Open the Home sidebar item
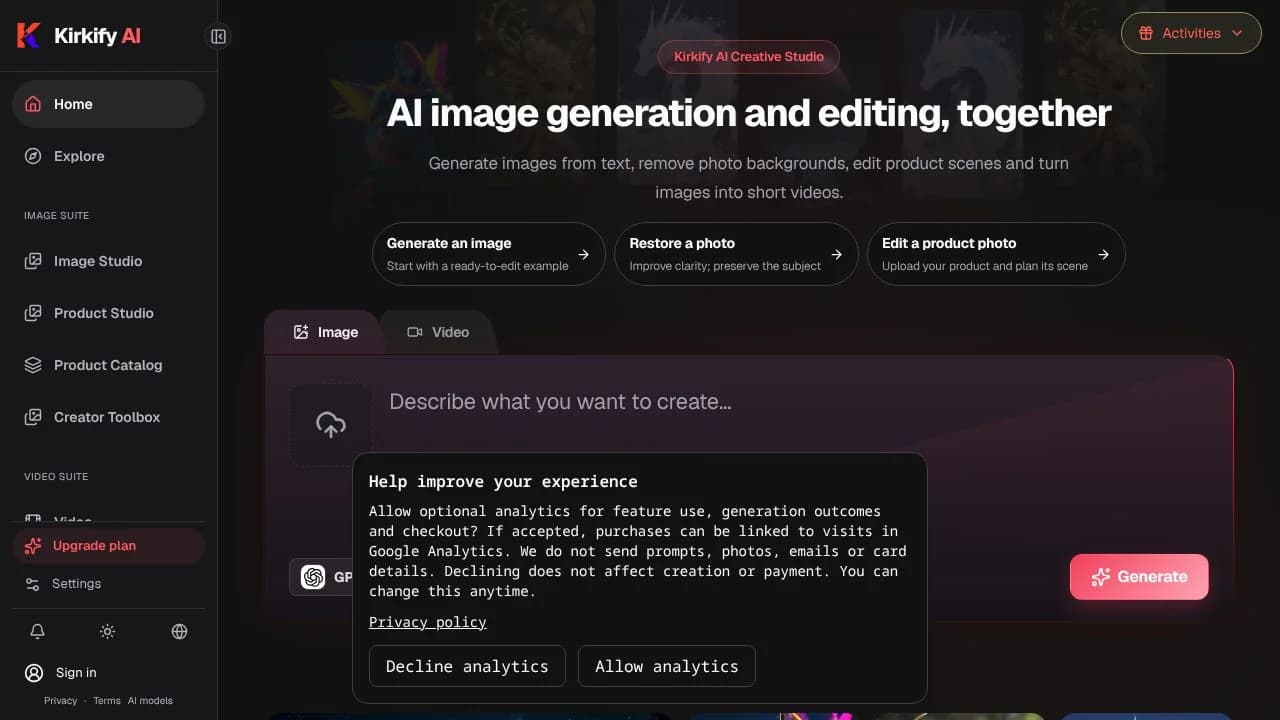Screen dimensions: 1280x720 point(108,104)
